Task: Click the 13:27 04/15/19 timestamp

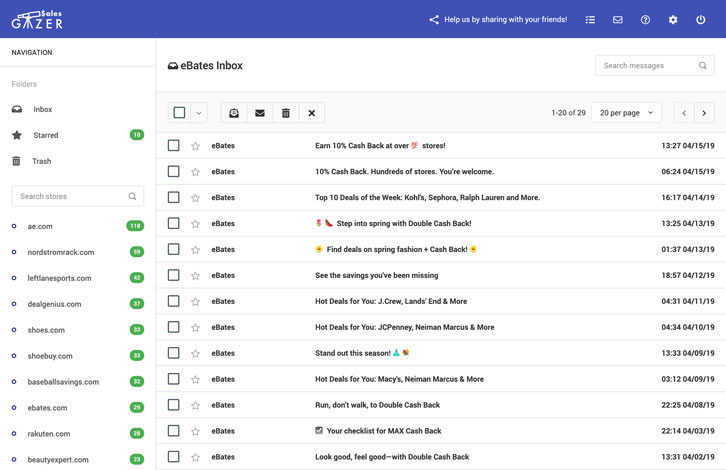Action: point(688,145)
